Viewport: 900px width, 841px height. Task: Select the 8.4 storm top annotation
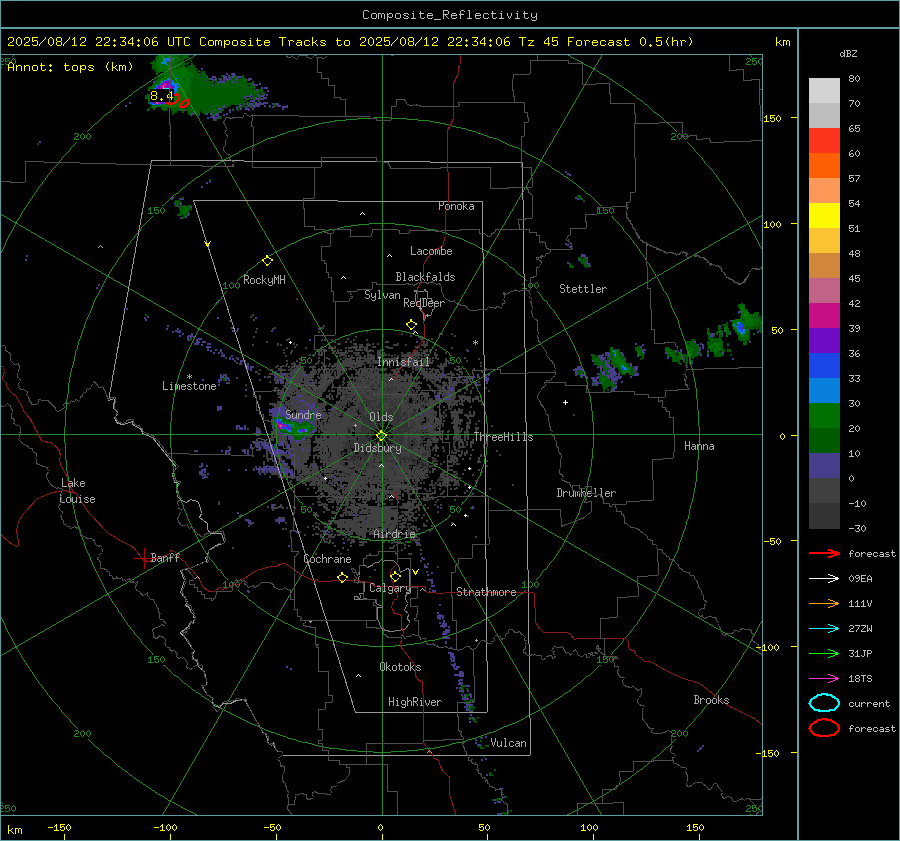pos(162,96)
